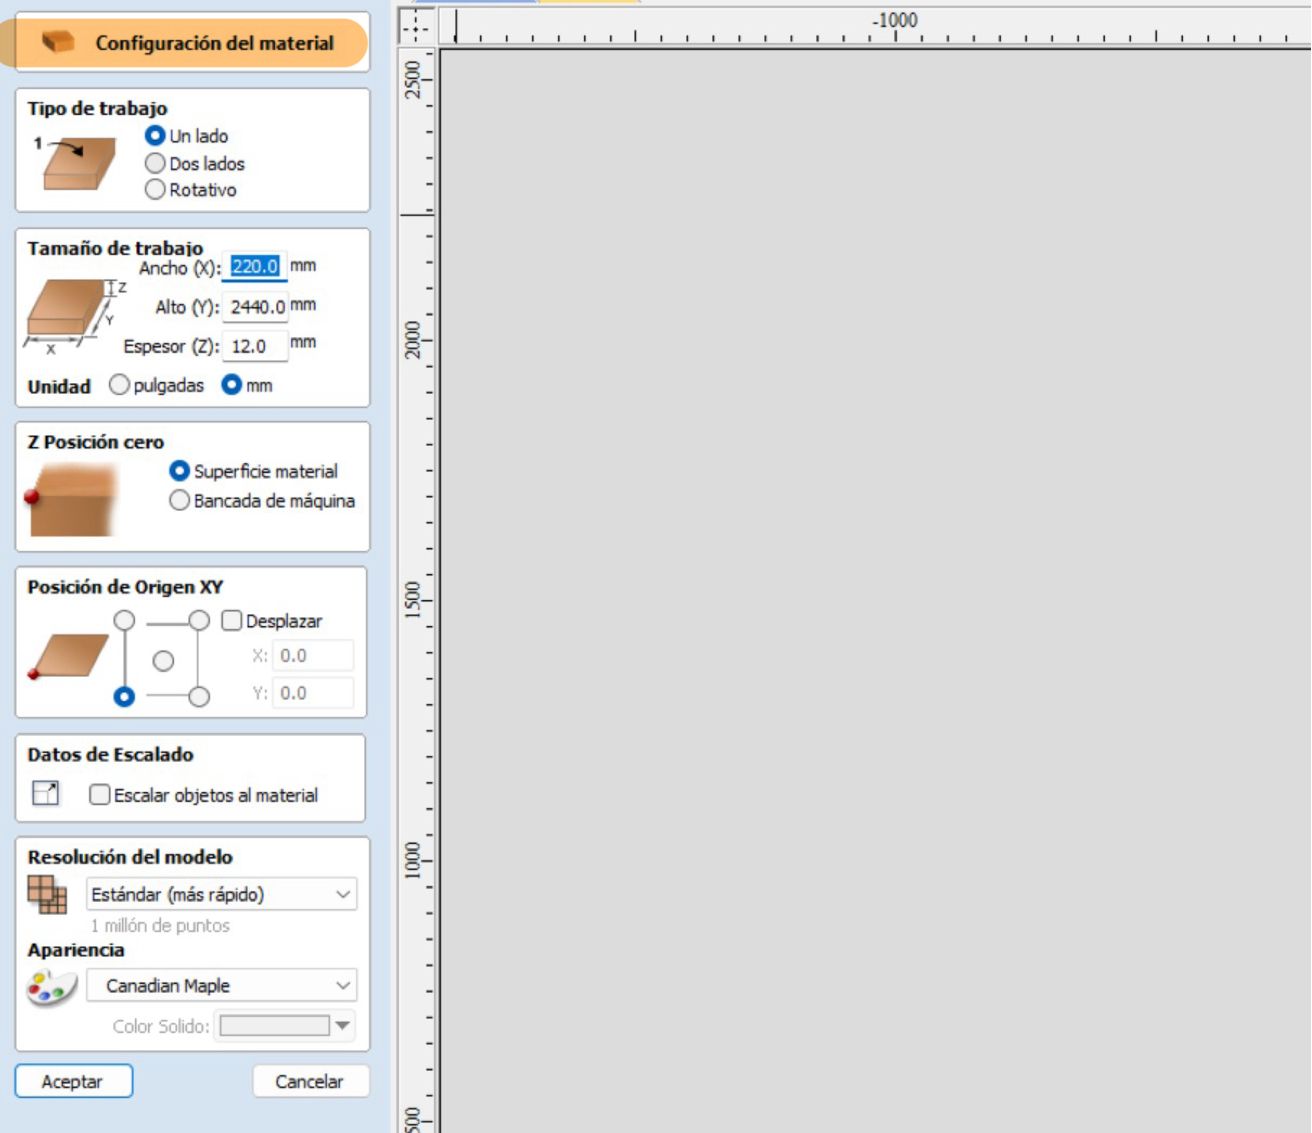Open the Resolución del modelo dropdown
The width and height of the screenshot is (1312, 1133).
point(221,894)
